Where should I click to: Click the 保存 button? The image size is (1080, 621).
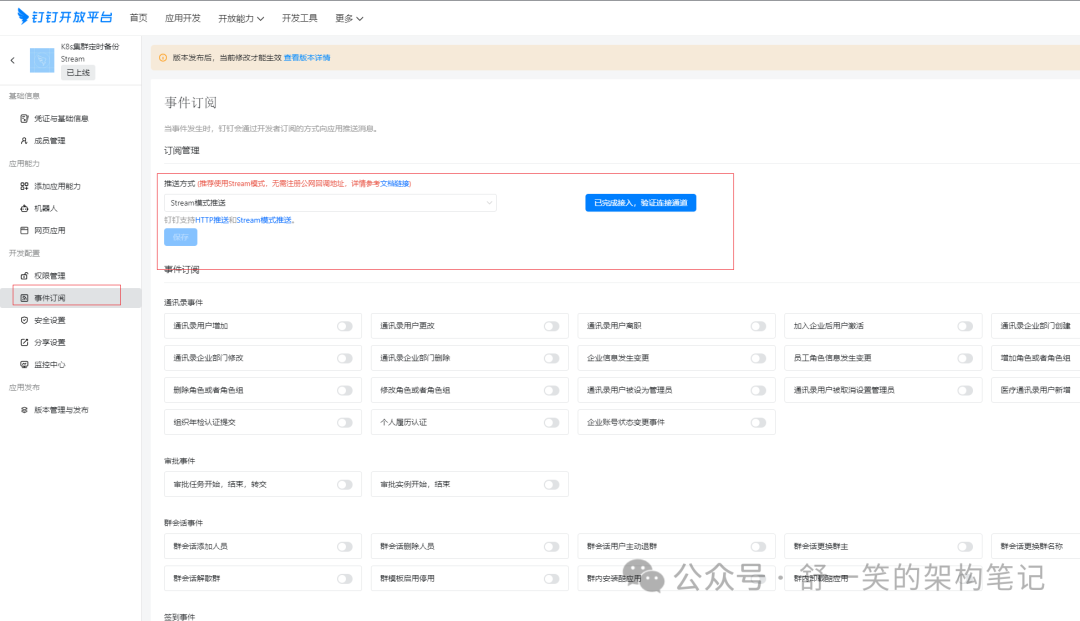pyautogui.click(x=180, y=237)
